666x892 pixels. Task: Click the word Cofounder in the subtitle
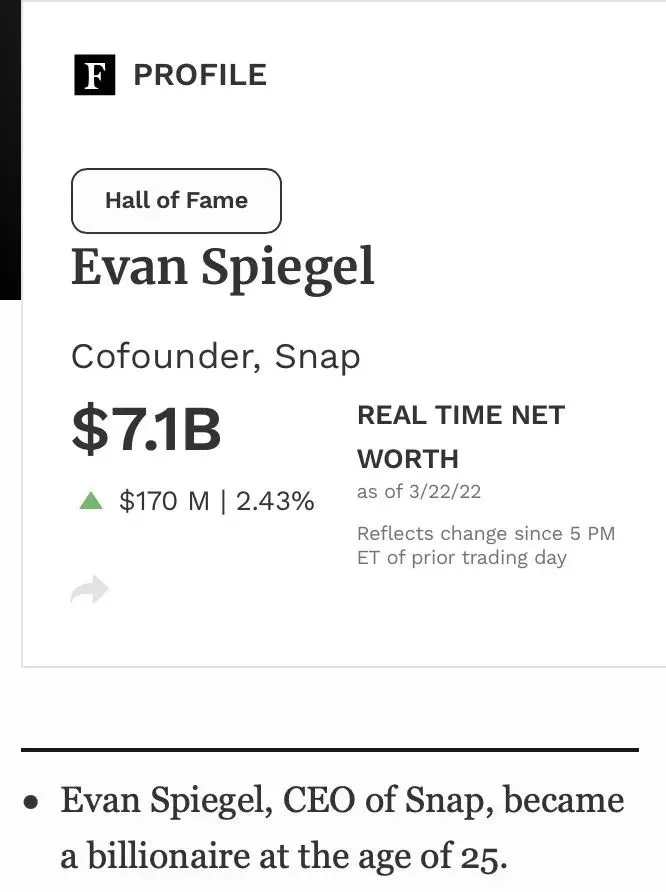159,357
